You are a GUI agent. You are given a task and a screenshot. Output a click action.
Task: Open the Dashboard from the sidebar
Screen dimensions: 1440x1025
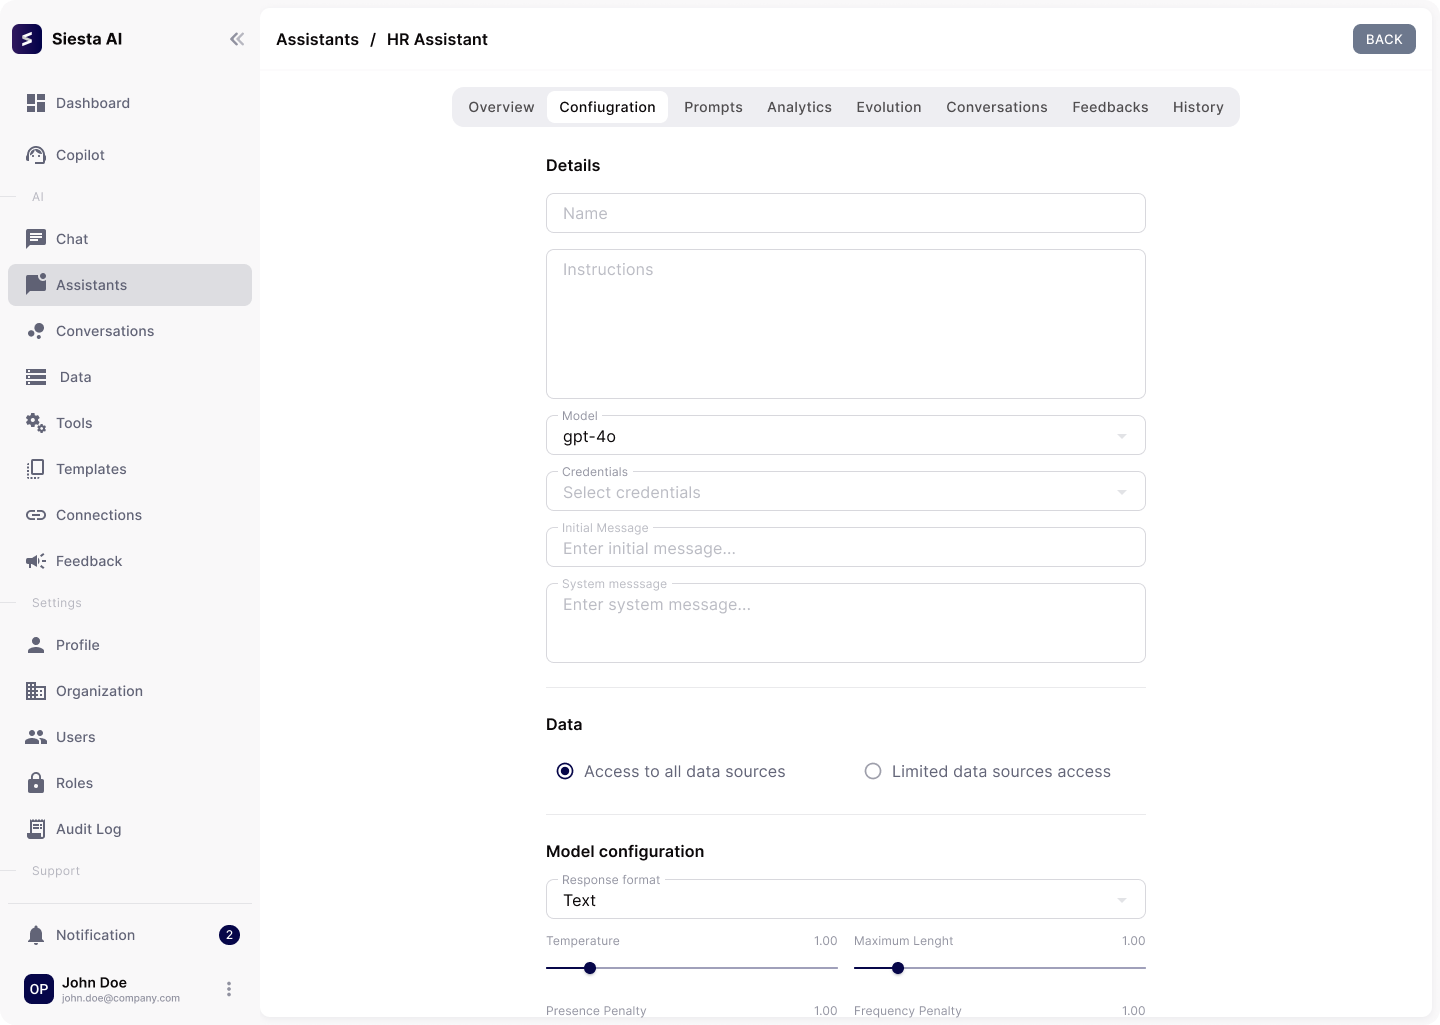tap(93, 103)
